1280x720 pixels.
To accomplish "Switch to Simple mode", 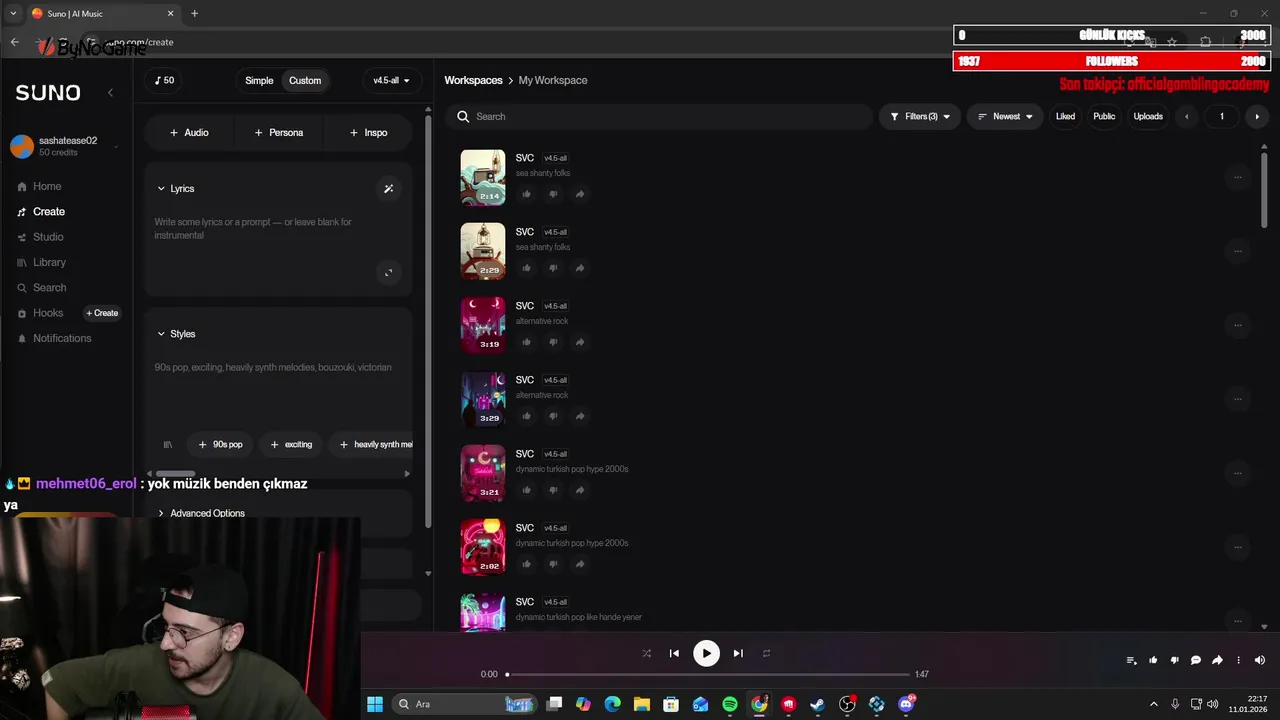I will [259, 81].
